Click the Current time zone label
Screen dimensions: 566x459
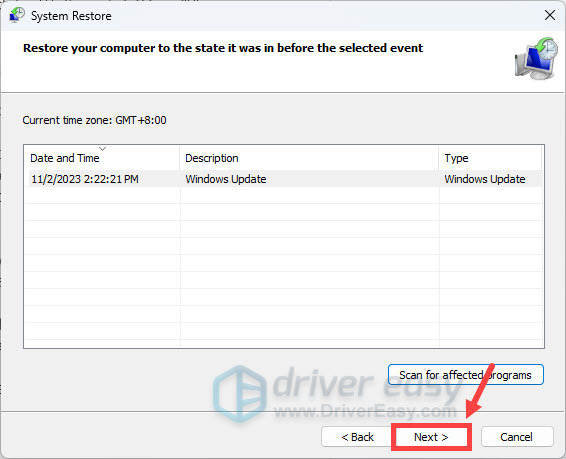tap(95, 120)
